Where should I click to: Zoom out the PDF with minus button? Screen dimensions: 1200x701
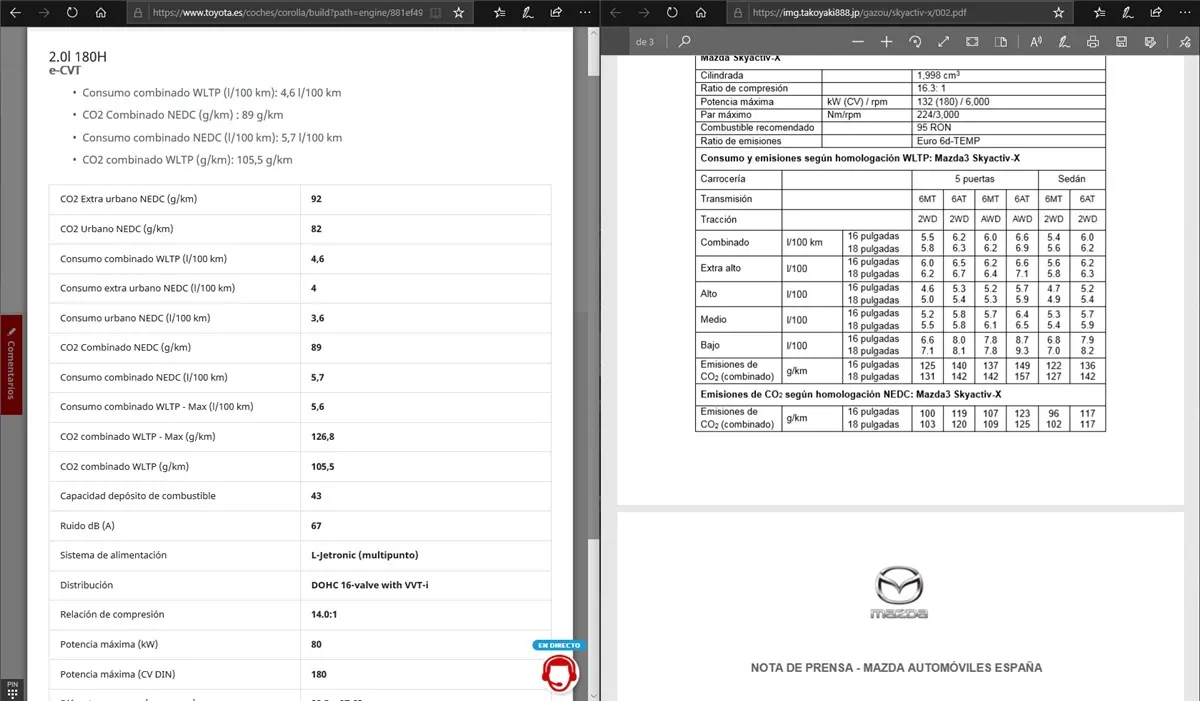(857, 42)
